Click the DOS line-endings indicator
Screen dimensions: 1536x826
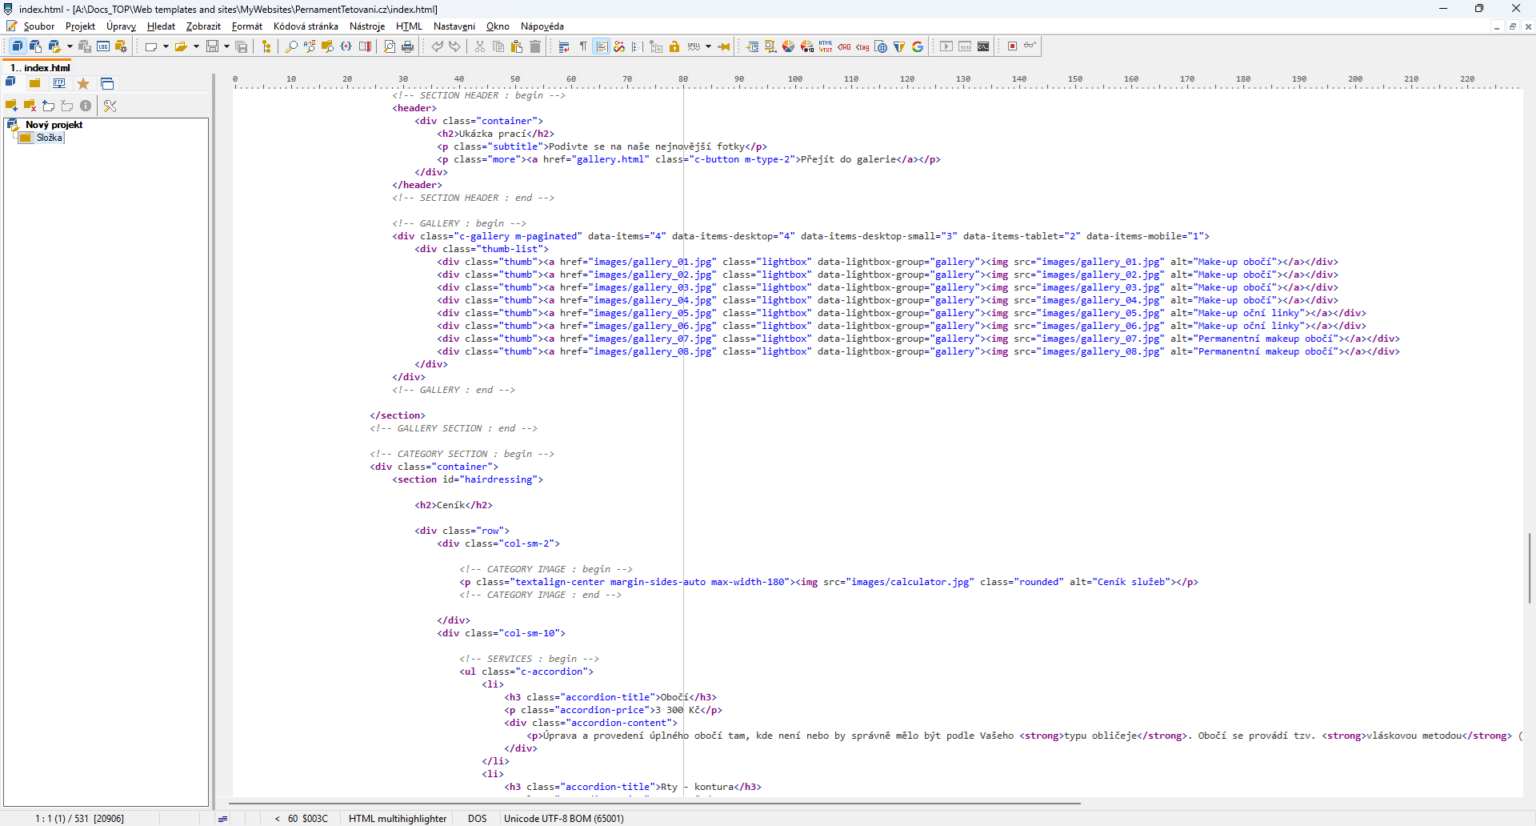coord(477,818)
